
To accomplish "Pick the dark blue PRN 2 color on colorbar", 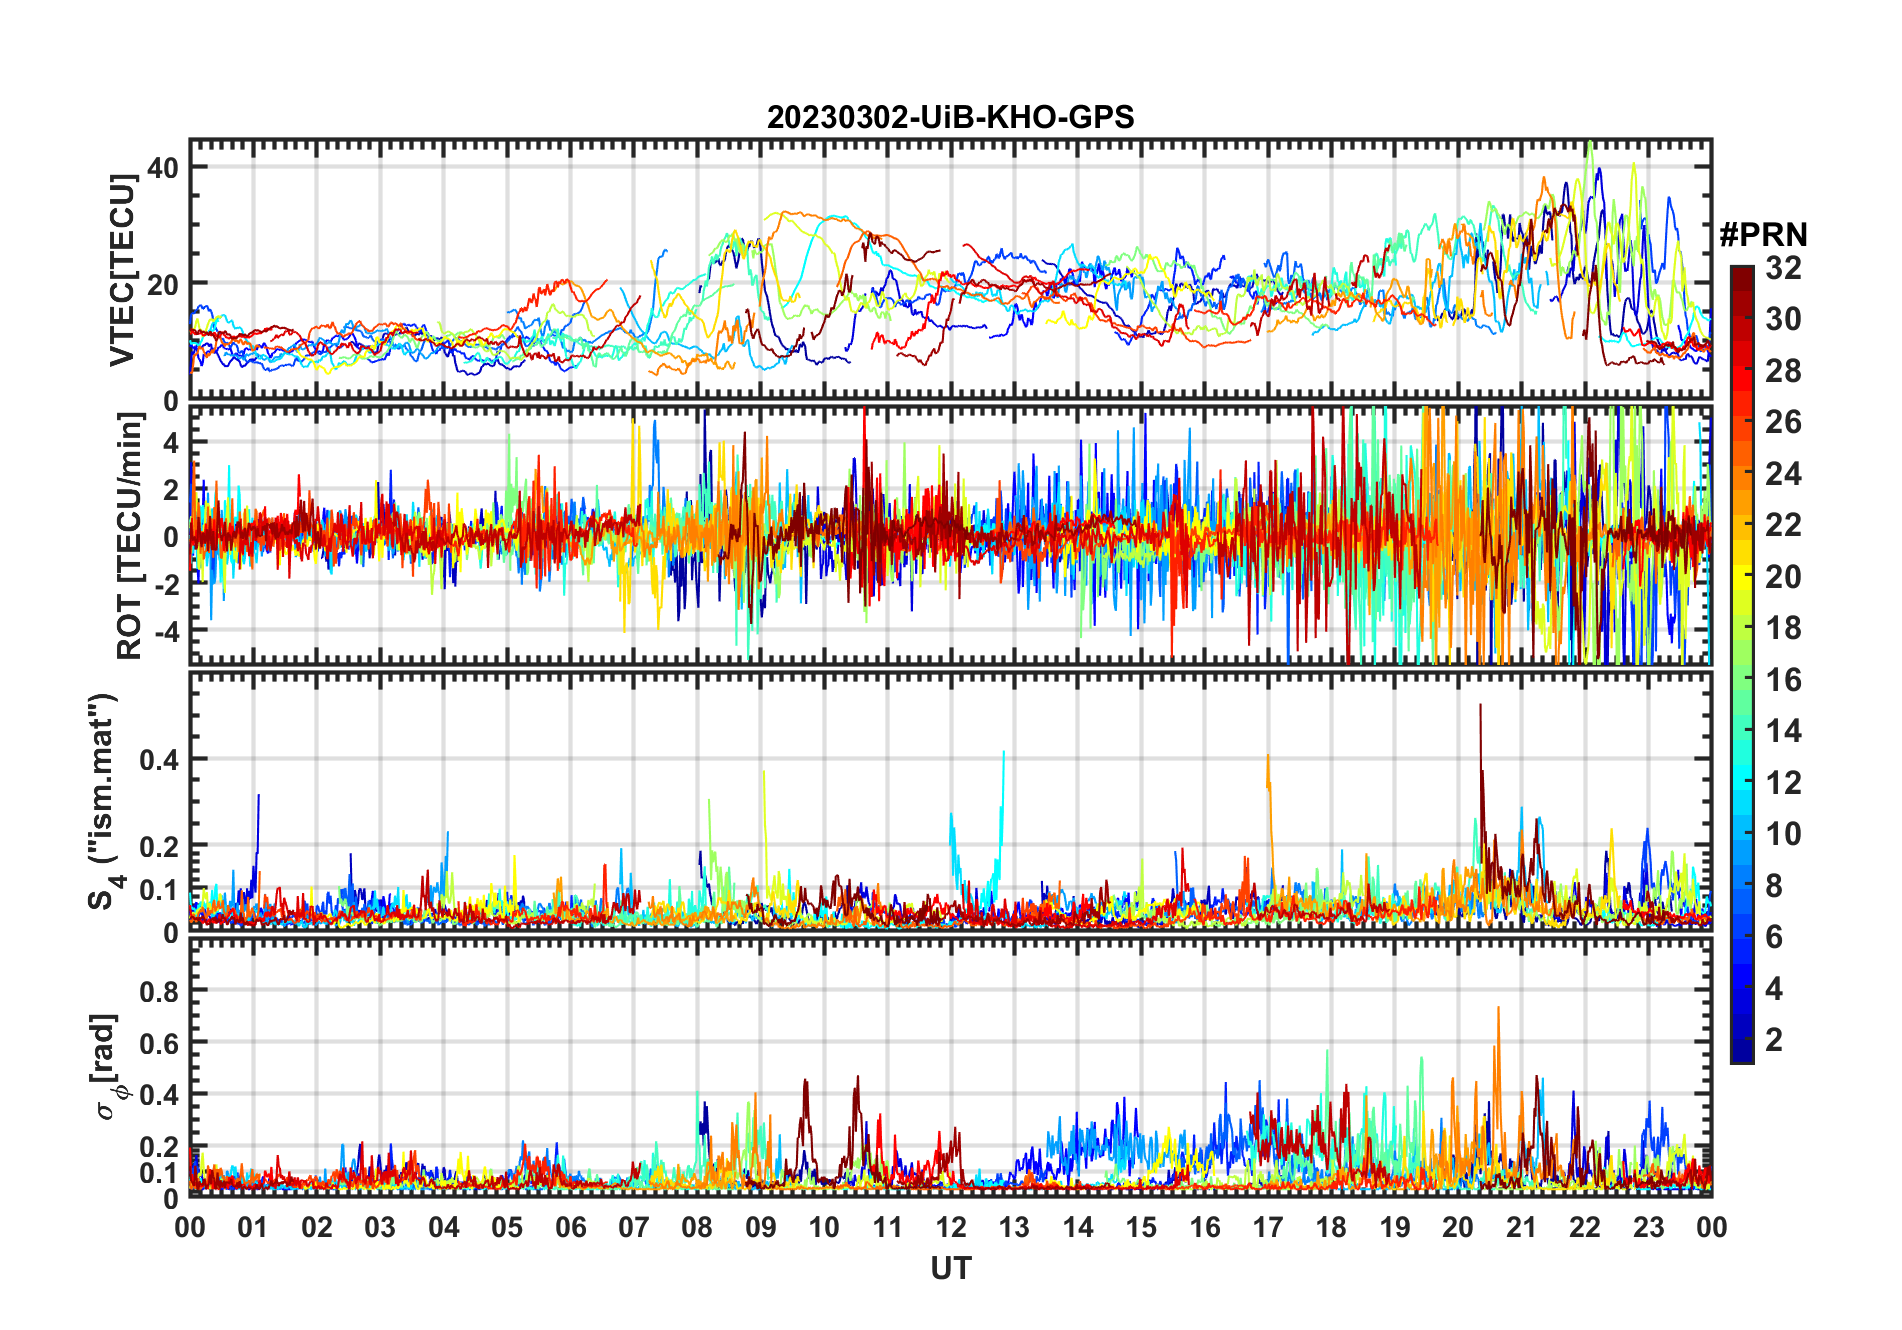I will 1742,1040.
